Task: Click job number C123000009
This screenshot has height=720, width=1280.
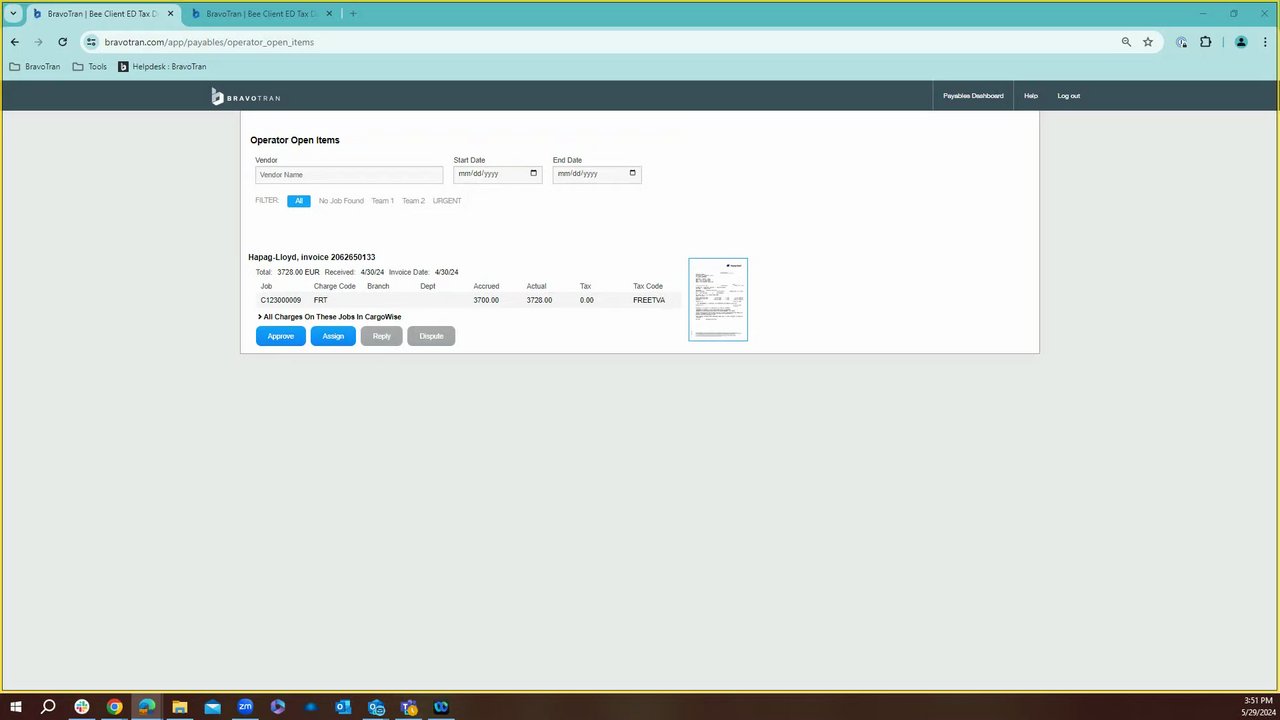Action: tap(281, 300)
